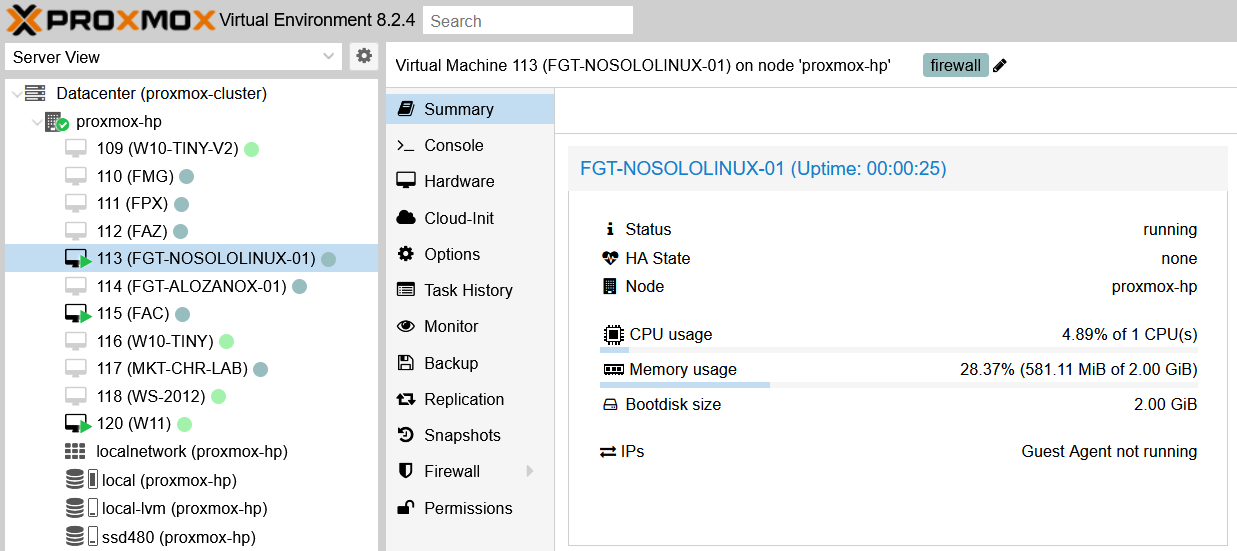Edit tags with the pencil icon
Viewport: 1237px width, 551px height.
click(1000, 66)
